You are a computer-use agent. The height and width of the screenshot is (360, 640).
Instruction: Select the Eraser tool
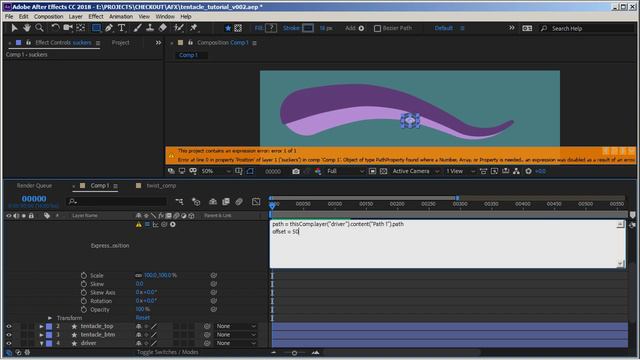(162, 28)
